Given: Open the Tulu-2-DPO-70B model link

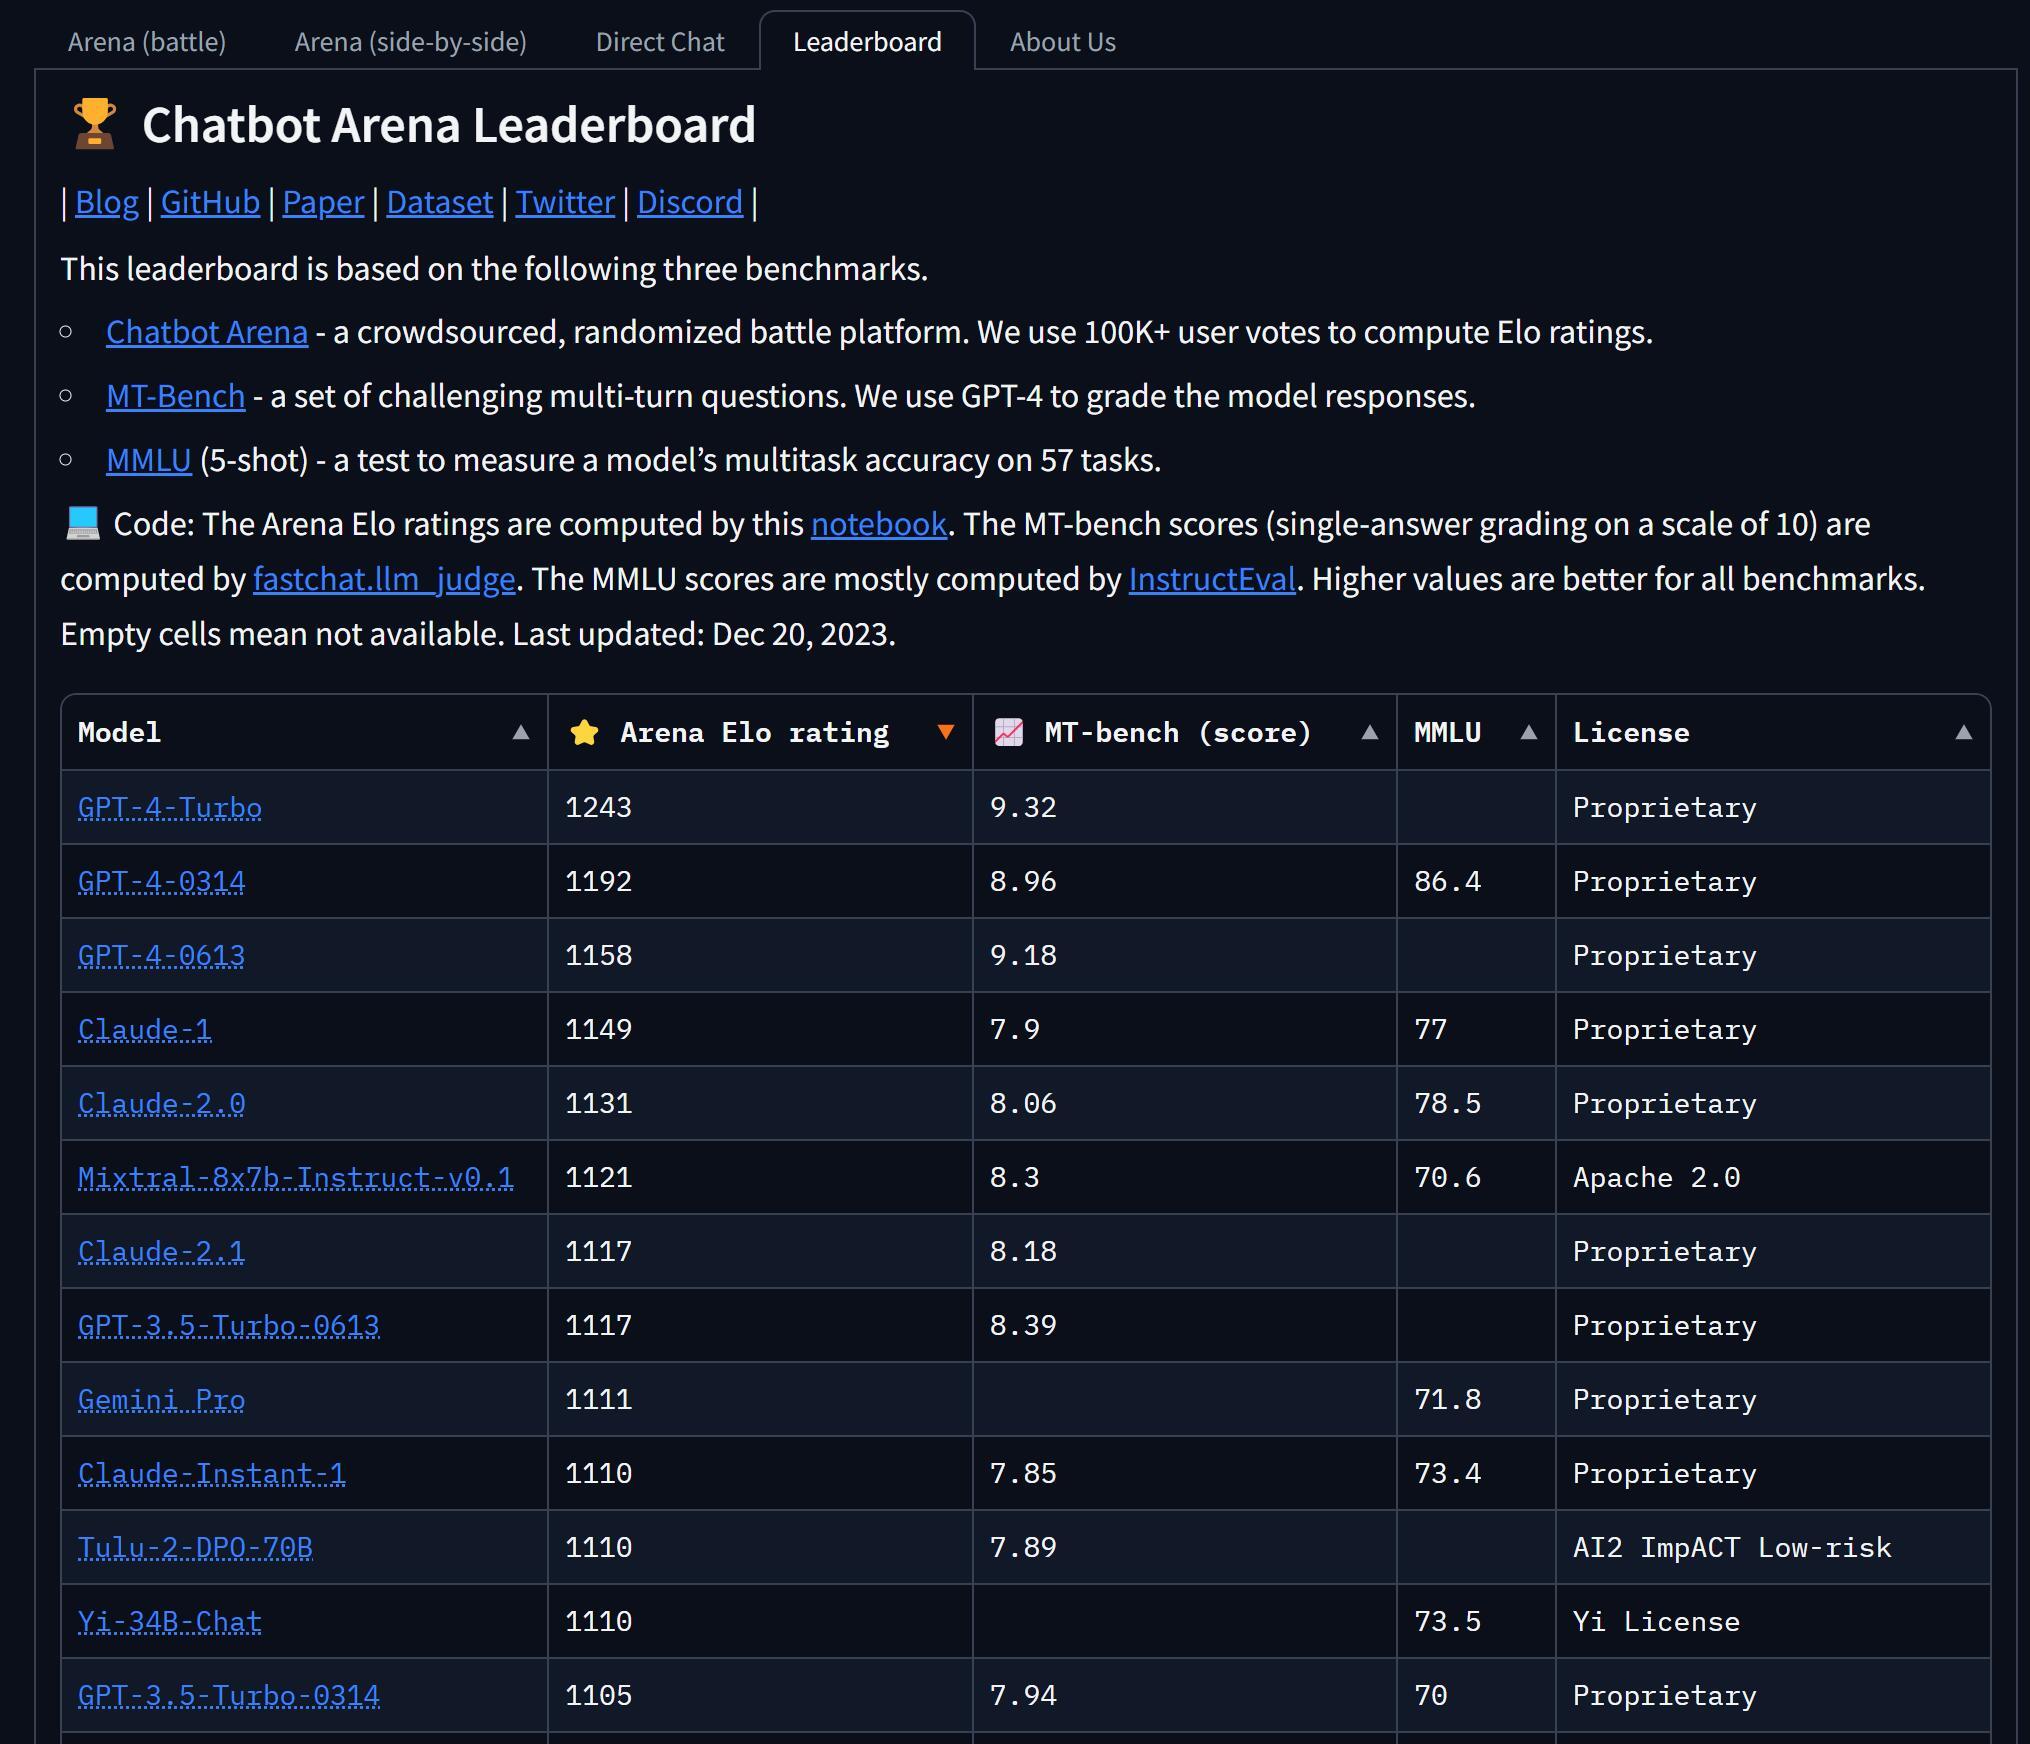Looking at the screenshot, I should (x=195, y=1548).
